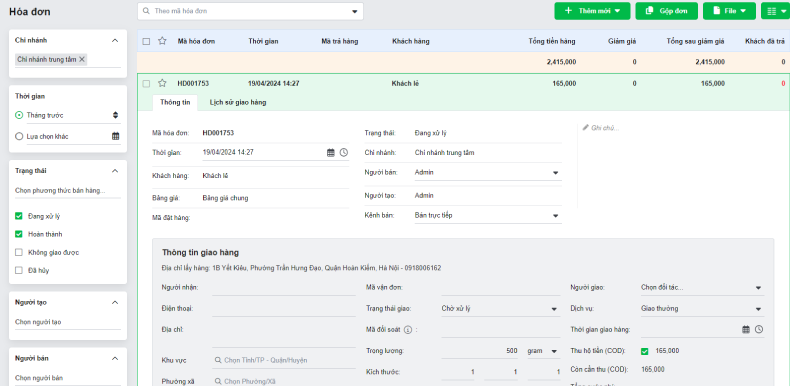Click the Chọn phương thức bán hàng field

coord(68,191)
